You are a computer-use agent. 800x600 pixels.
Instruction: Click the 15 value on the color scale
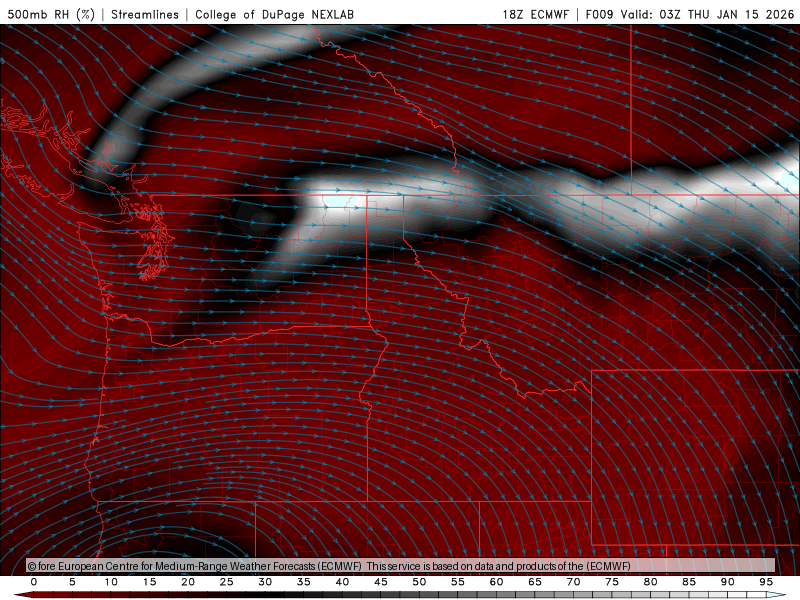click(149, 582)
